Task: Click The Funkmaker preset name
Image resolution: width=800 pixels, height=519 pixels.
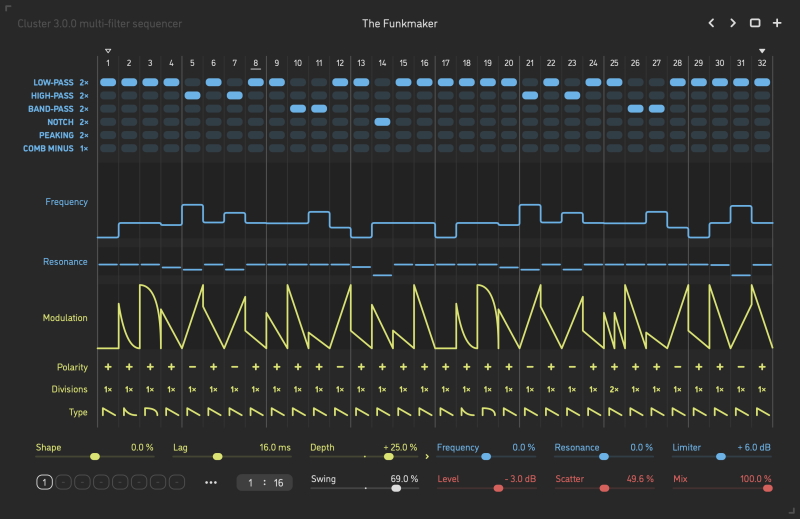Action: click(x=399, y=23)
